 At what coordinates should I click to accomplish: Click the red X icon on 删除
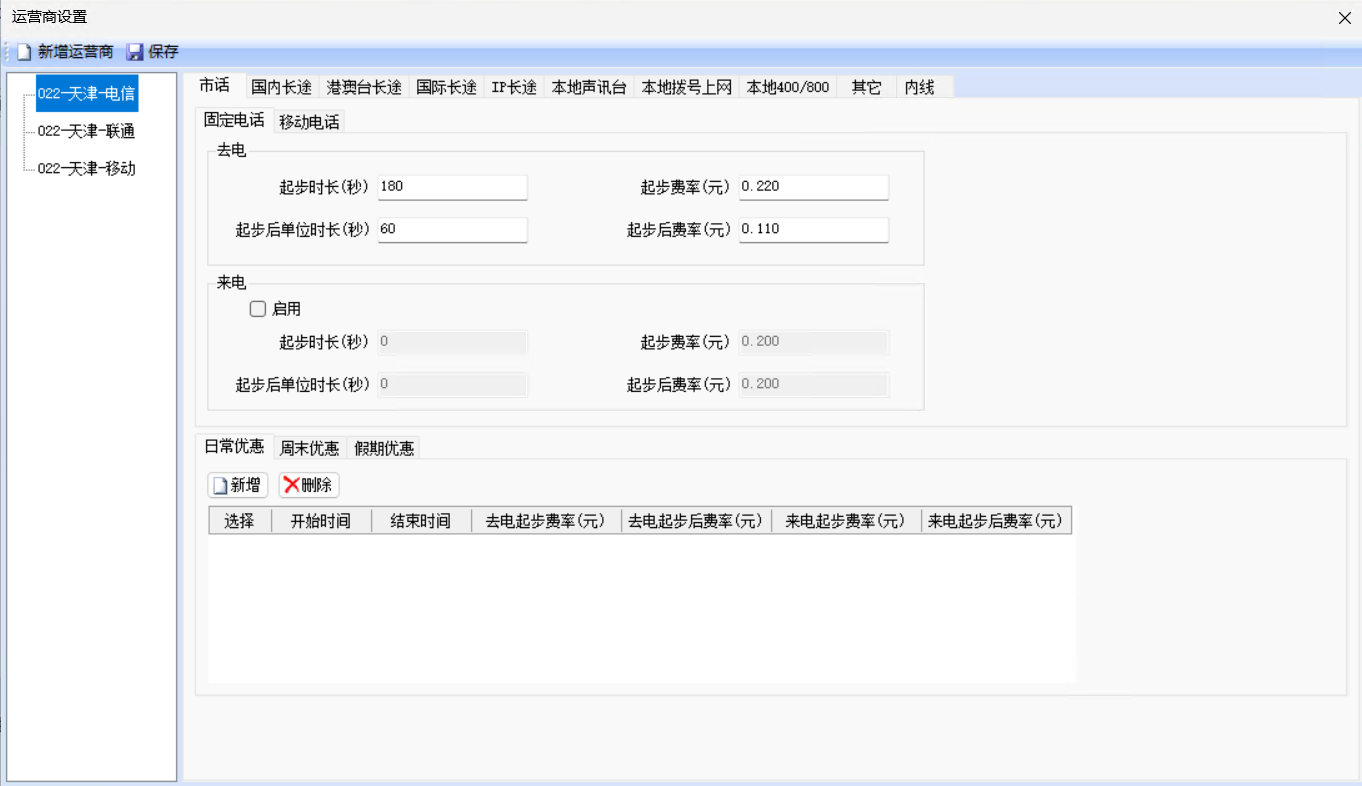291,485
